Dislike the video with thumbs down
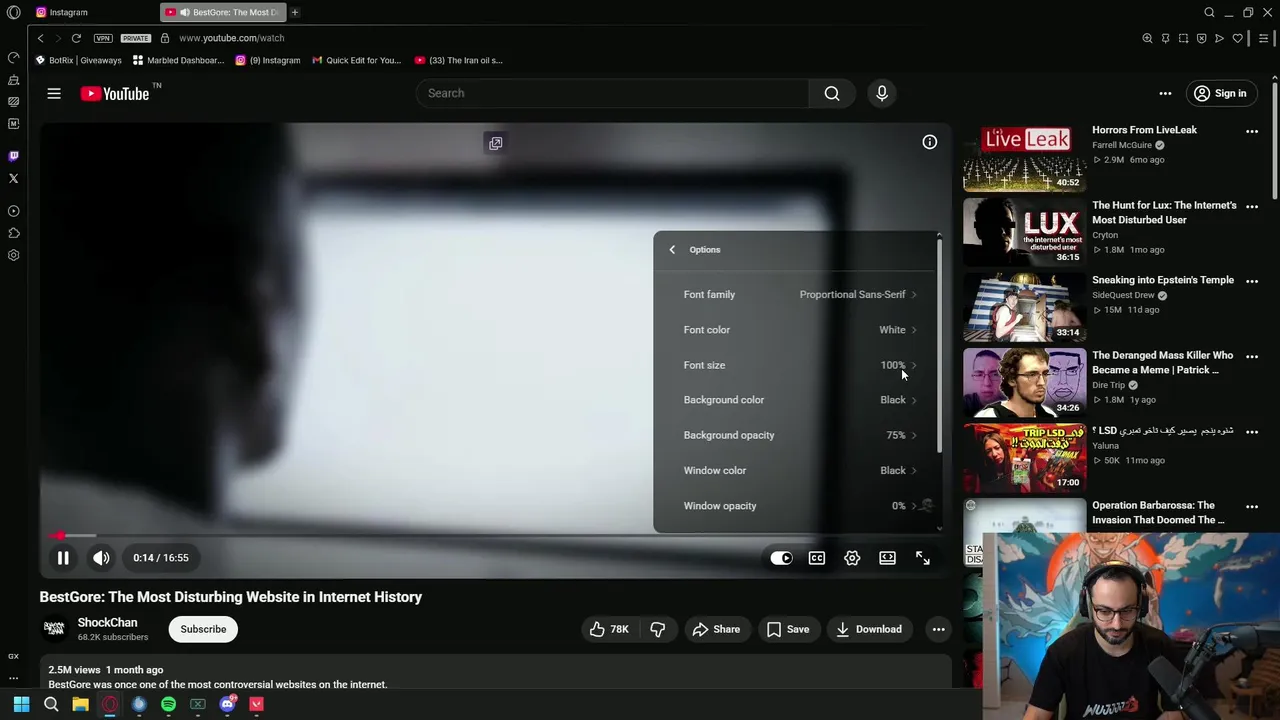Image resolution: width=1280 pixels, height=720 pixels. tap(658, 629)
